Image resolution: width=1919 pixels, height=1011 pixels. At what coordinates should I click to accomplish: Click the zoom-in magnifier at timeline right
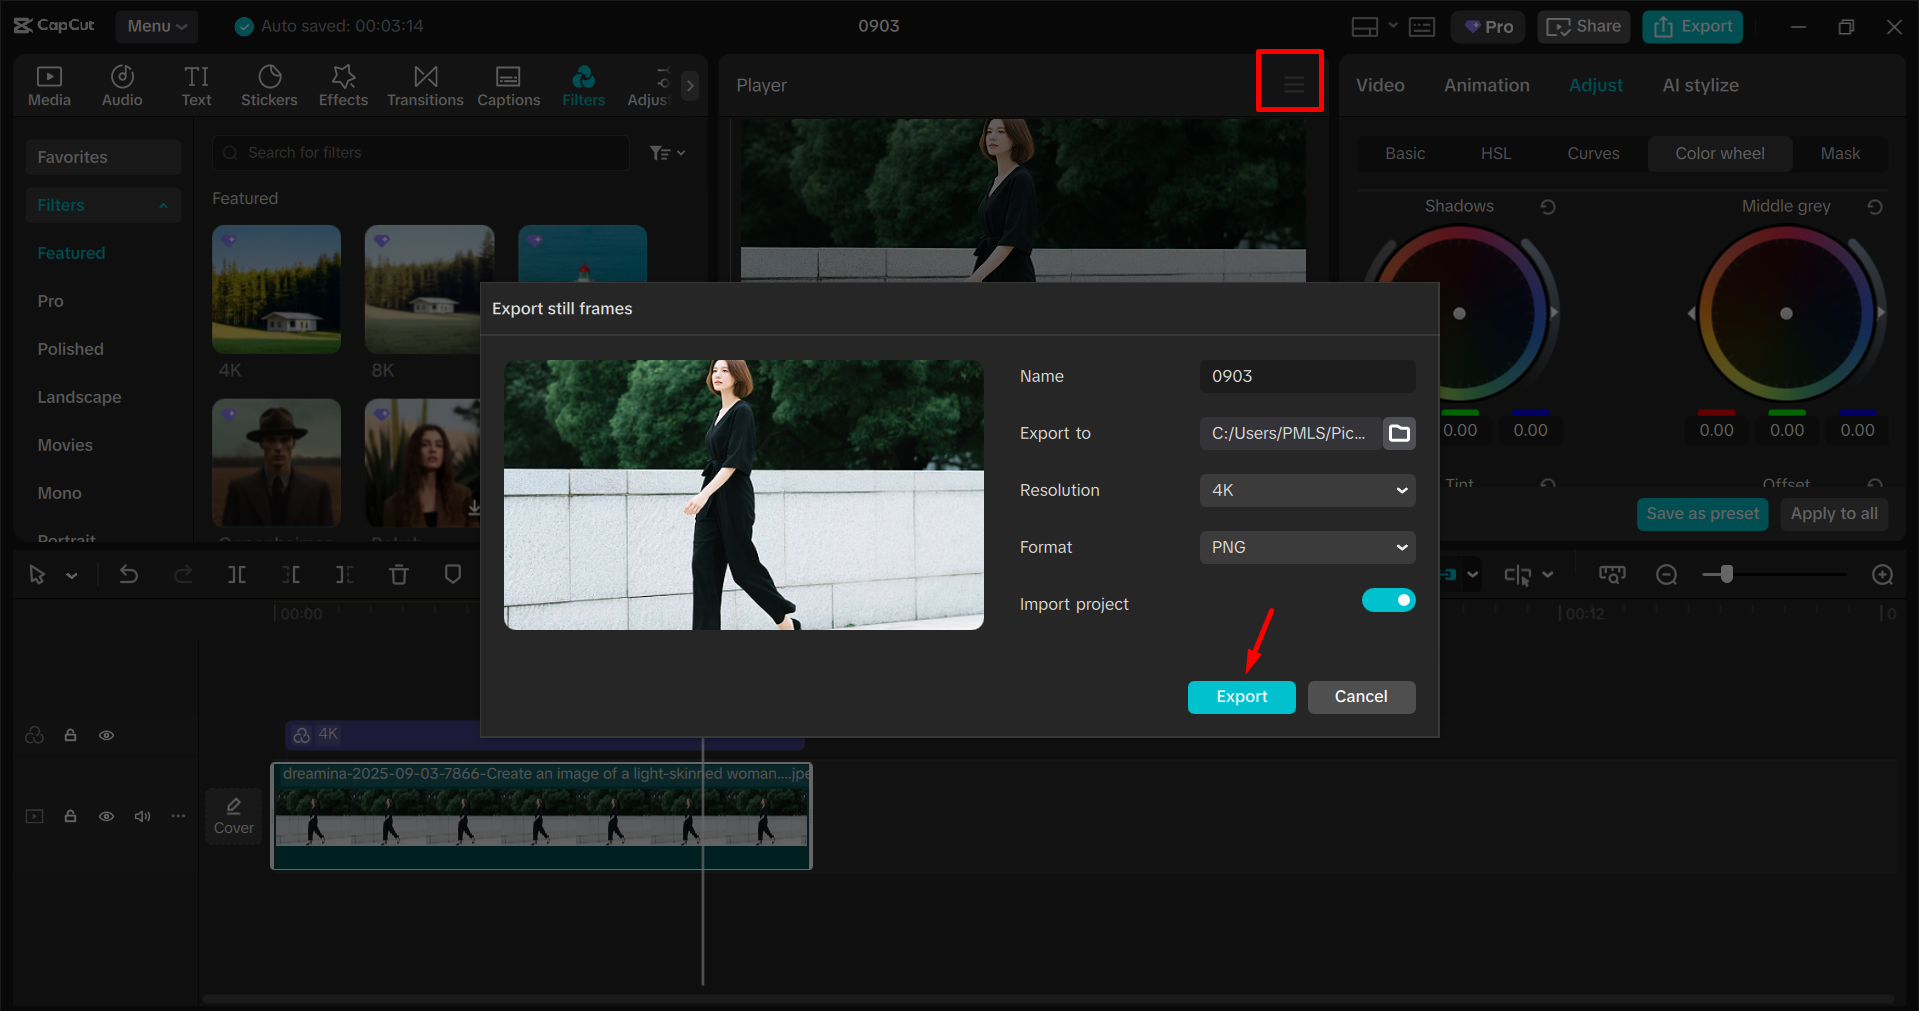point(1882,574)
